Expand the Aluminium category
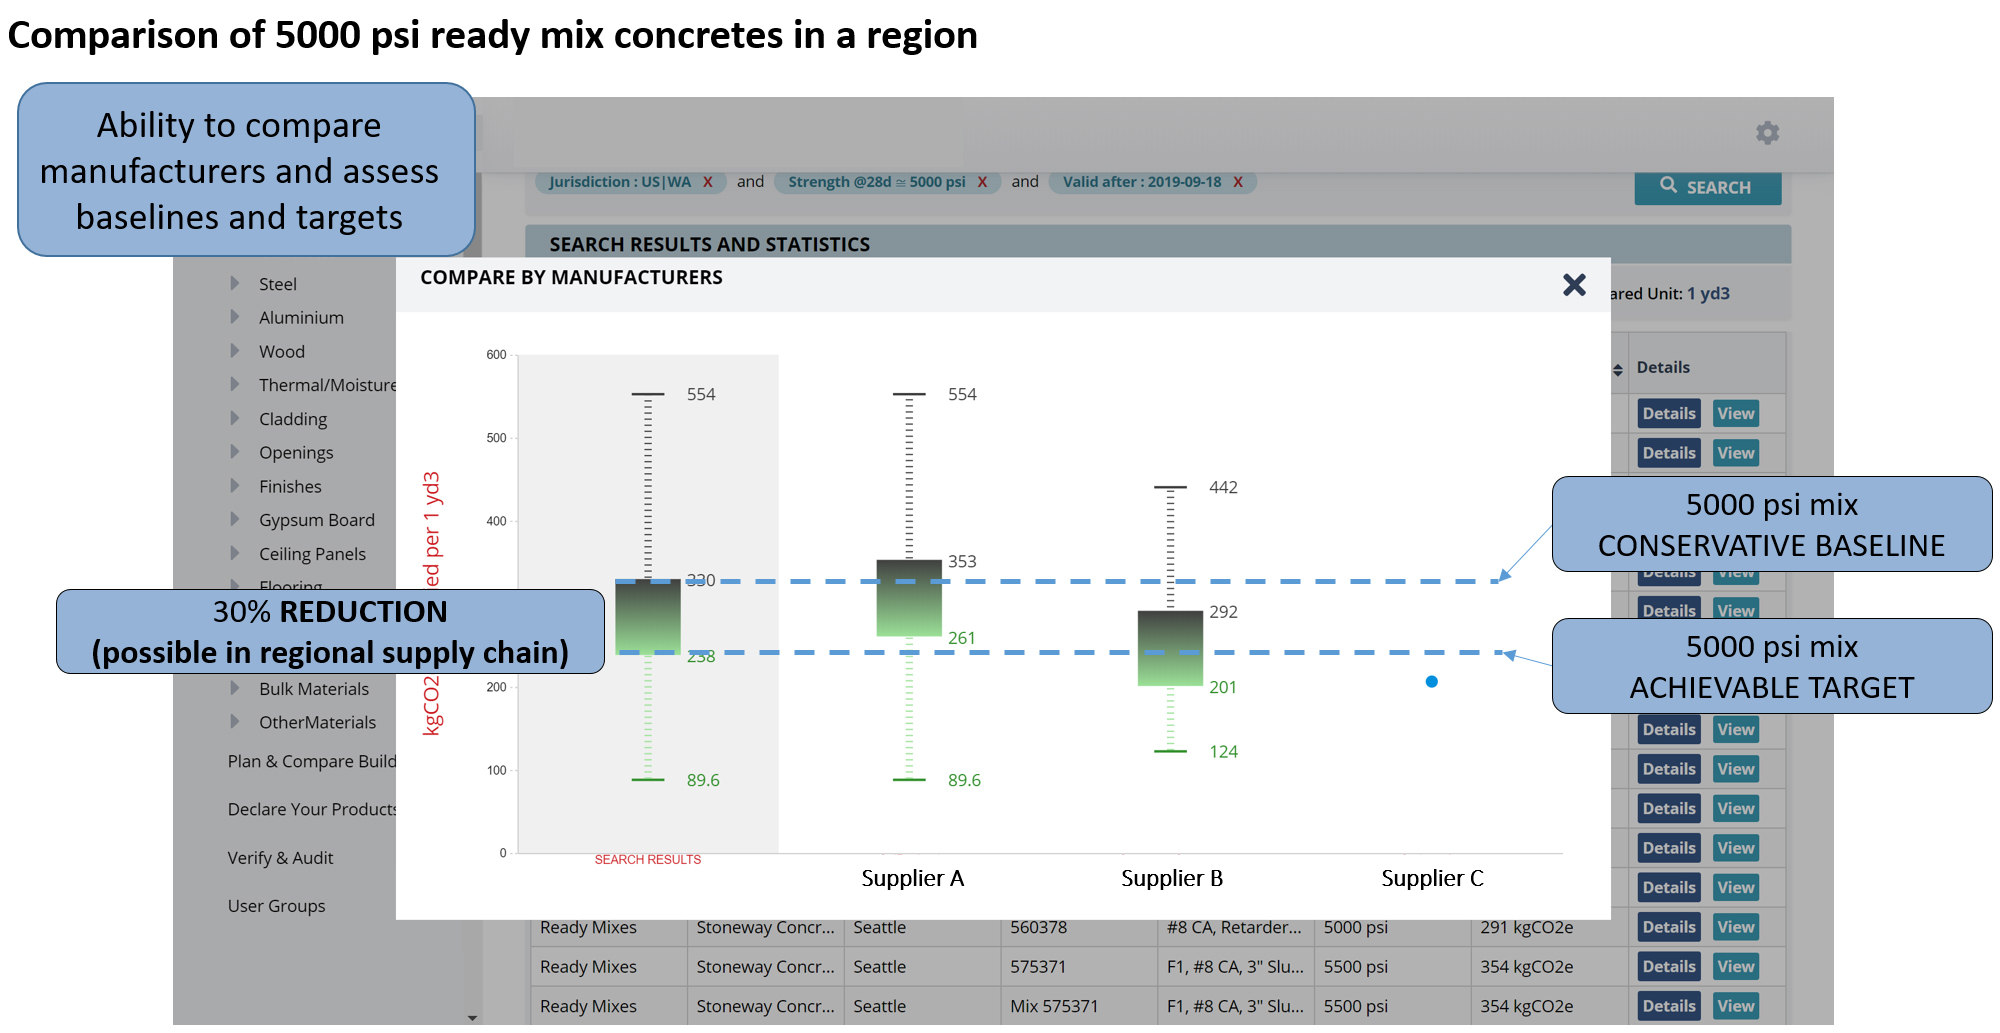 coord(235,317)
